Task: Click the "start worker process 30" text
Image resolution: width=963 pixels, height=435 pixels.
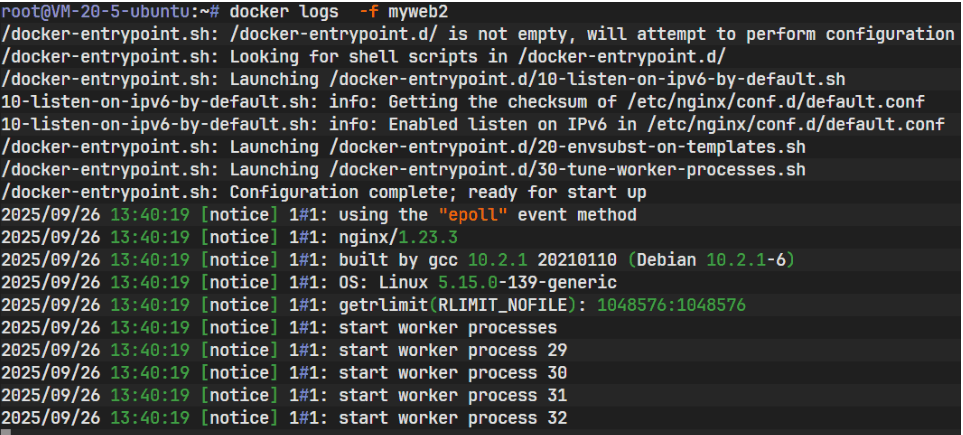Action: tap(453, 372)
